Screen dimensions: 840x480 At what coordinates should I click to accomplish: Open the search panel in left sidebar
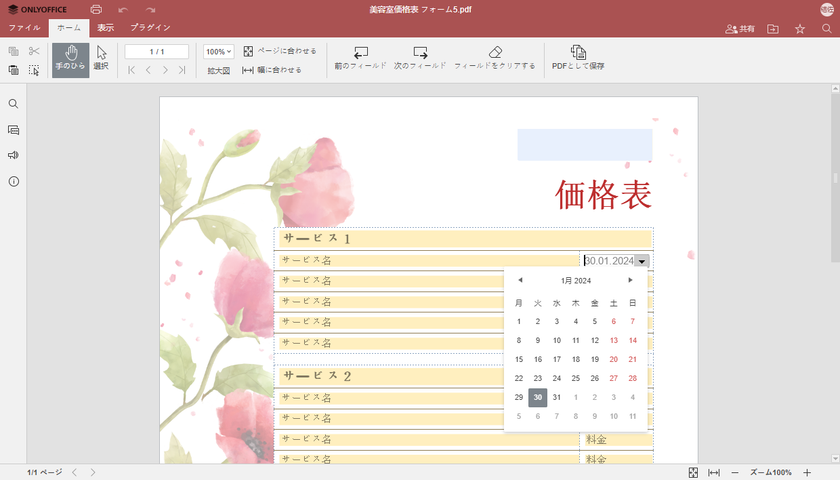point(14,104)
